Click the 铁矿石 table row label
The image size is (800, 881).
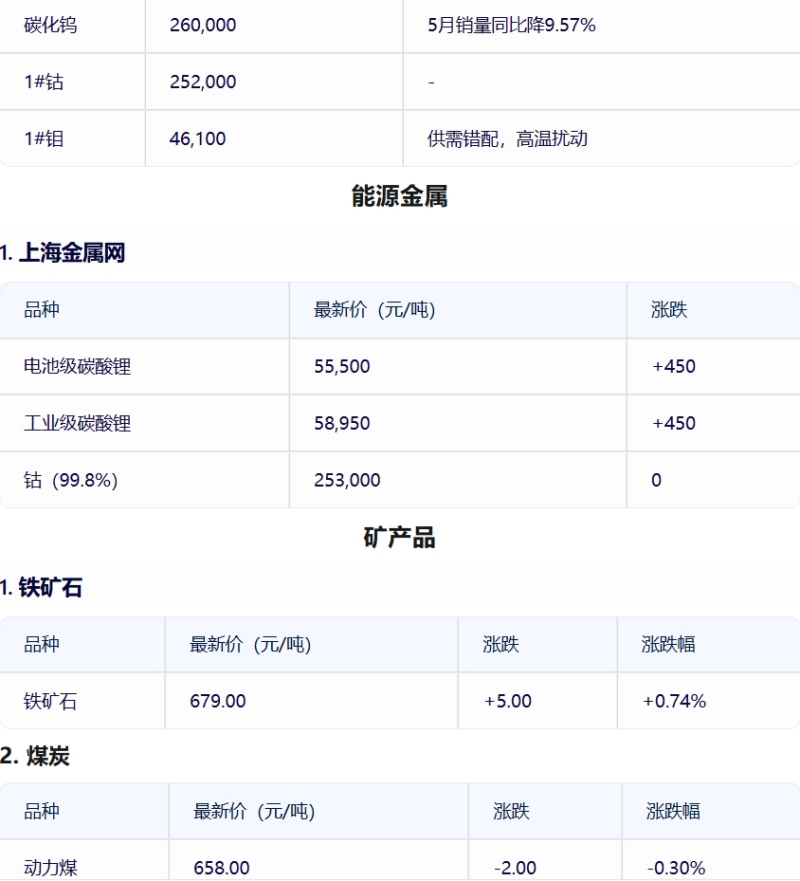tap(51, 701)
